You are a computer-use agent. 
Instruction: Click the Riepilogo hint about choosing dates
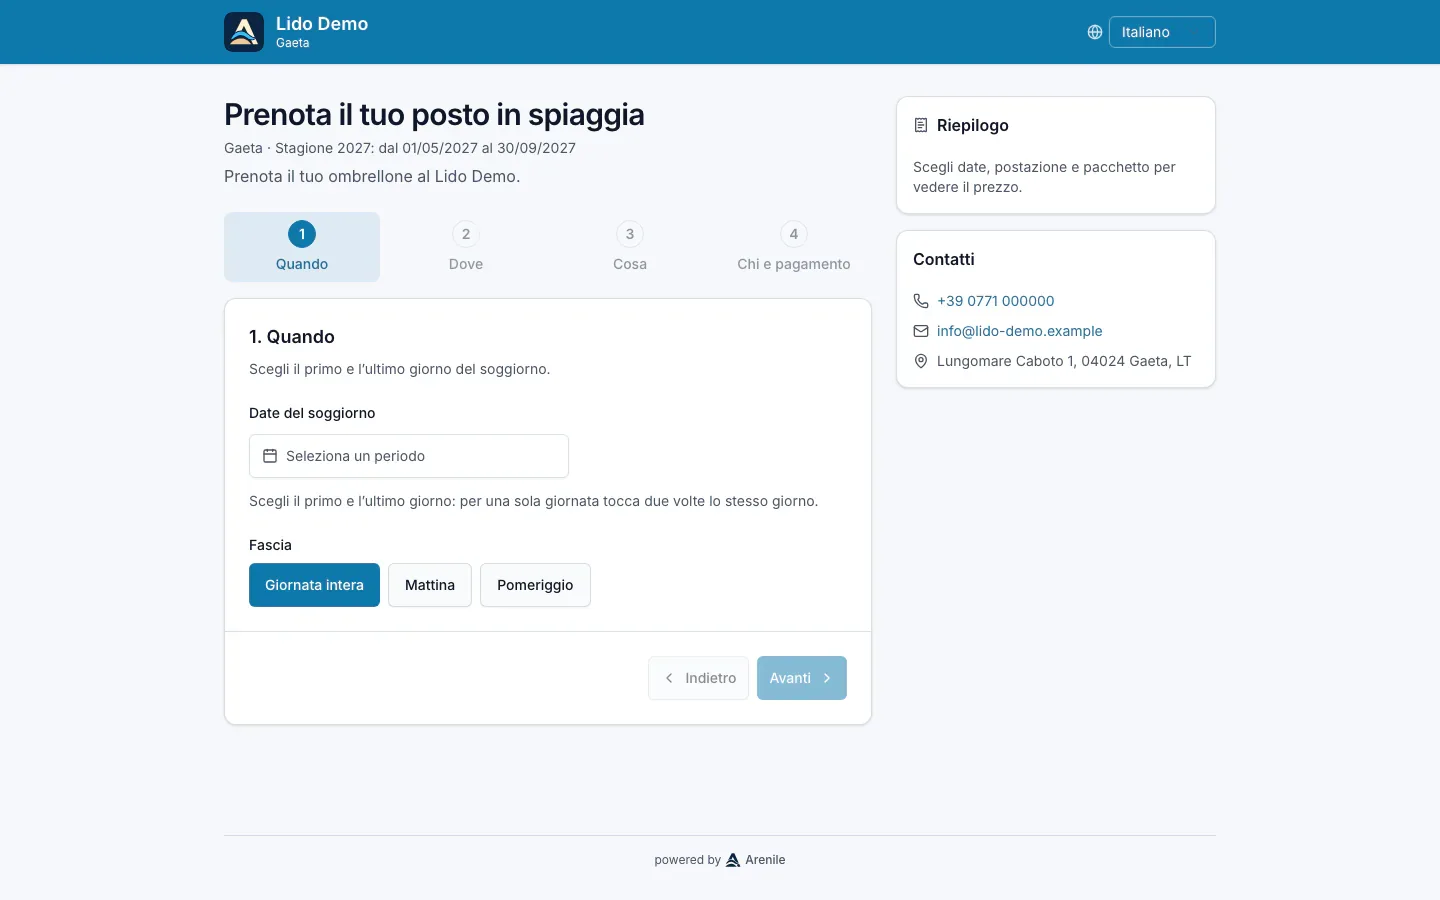(x=1044, y=177)
